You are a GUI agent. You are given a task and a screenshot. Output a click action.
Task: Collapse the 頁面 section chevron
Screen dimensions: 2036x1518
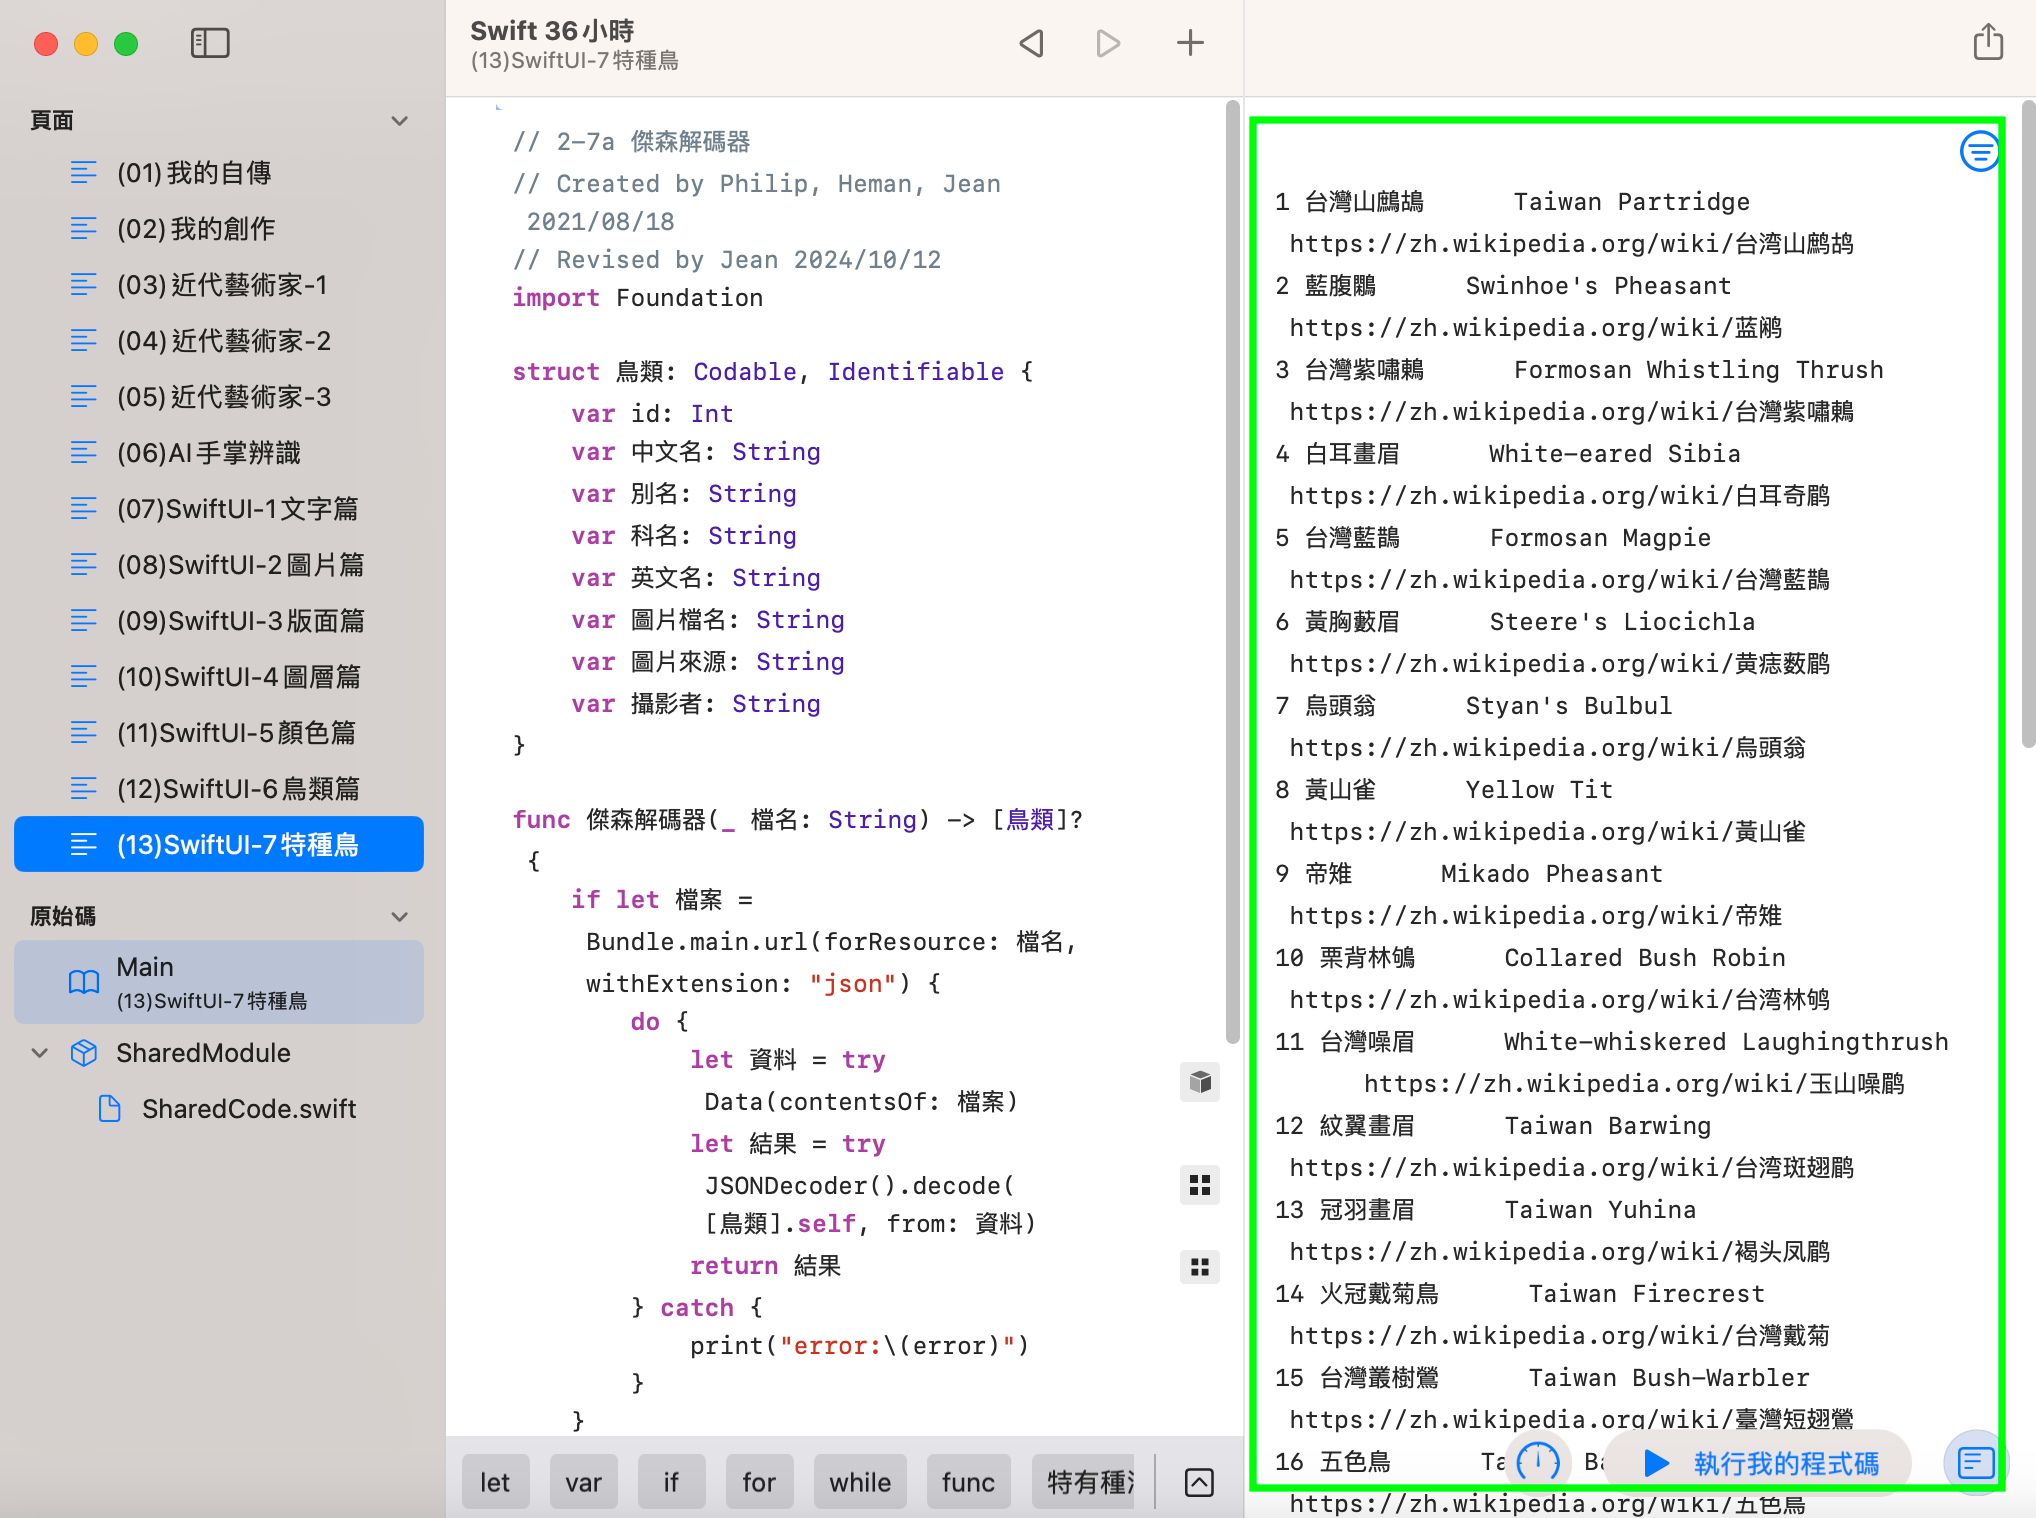tap(400, 121)
